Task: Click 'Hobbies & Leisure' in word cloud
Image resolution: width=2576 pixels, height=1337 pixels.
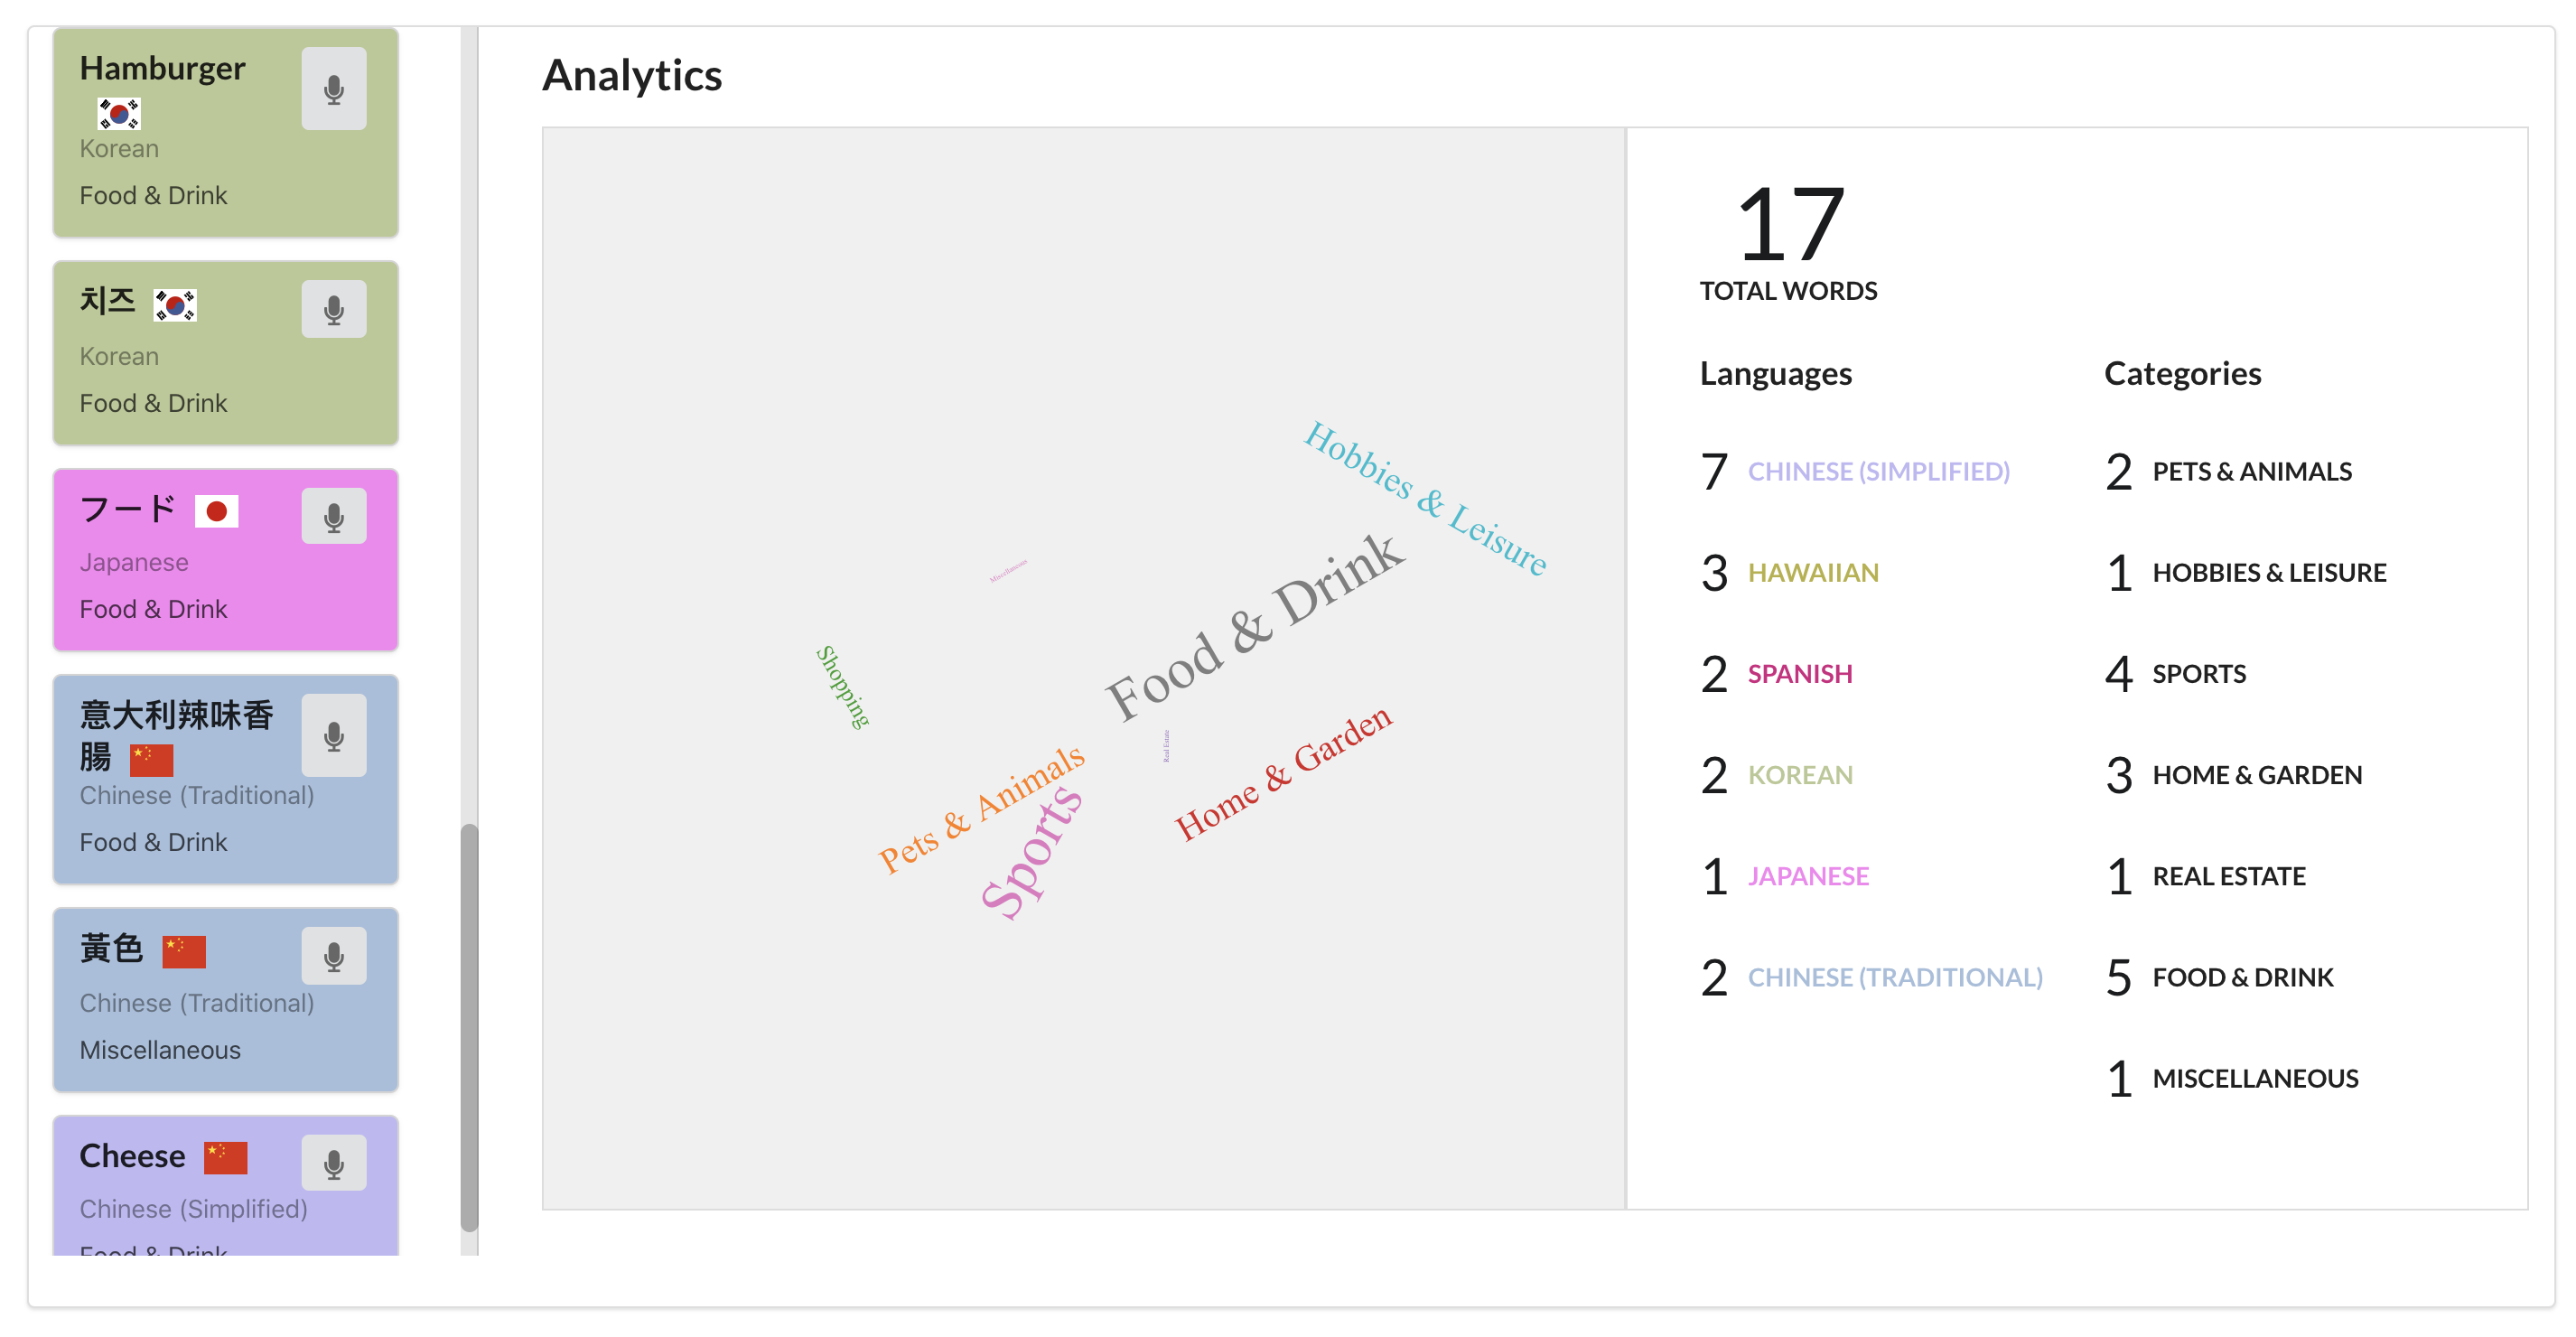Action: coord(1426,498)
